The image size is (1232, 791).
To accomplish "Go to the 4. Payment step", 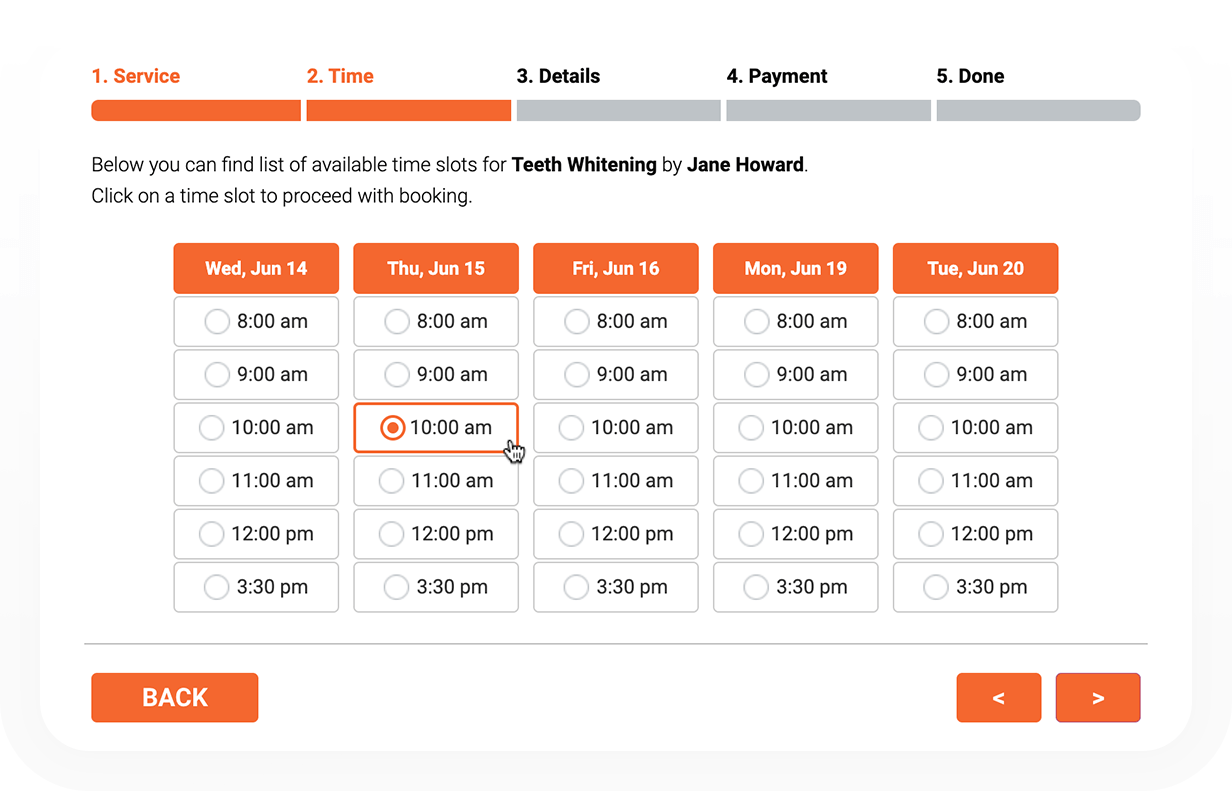I will (x=777, y=76).
